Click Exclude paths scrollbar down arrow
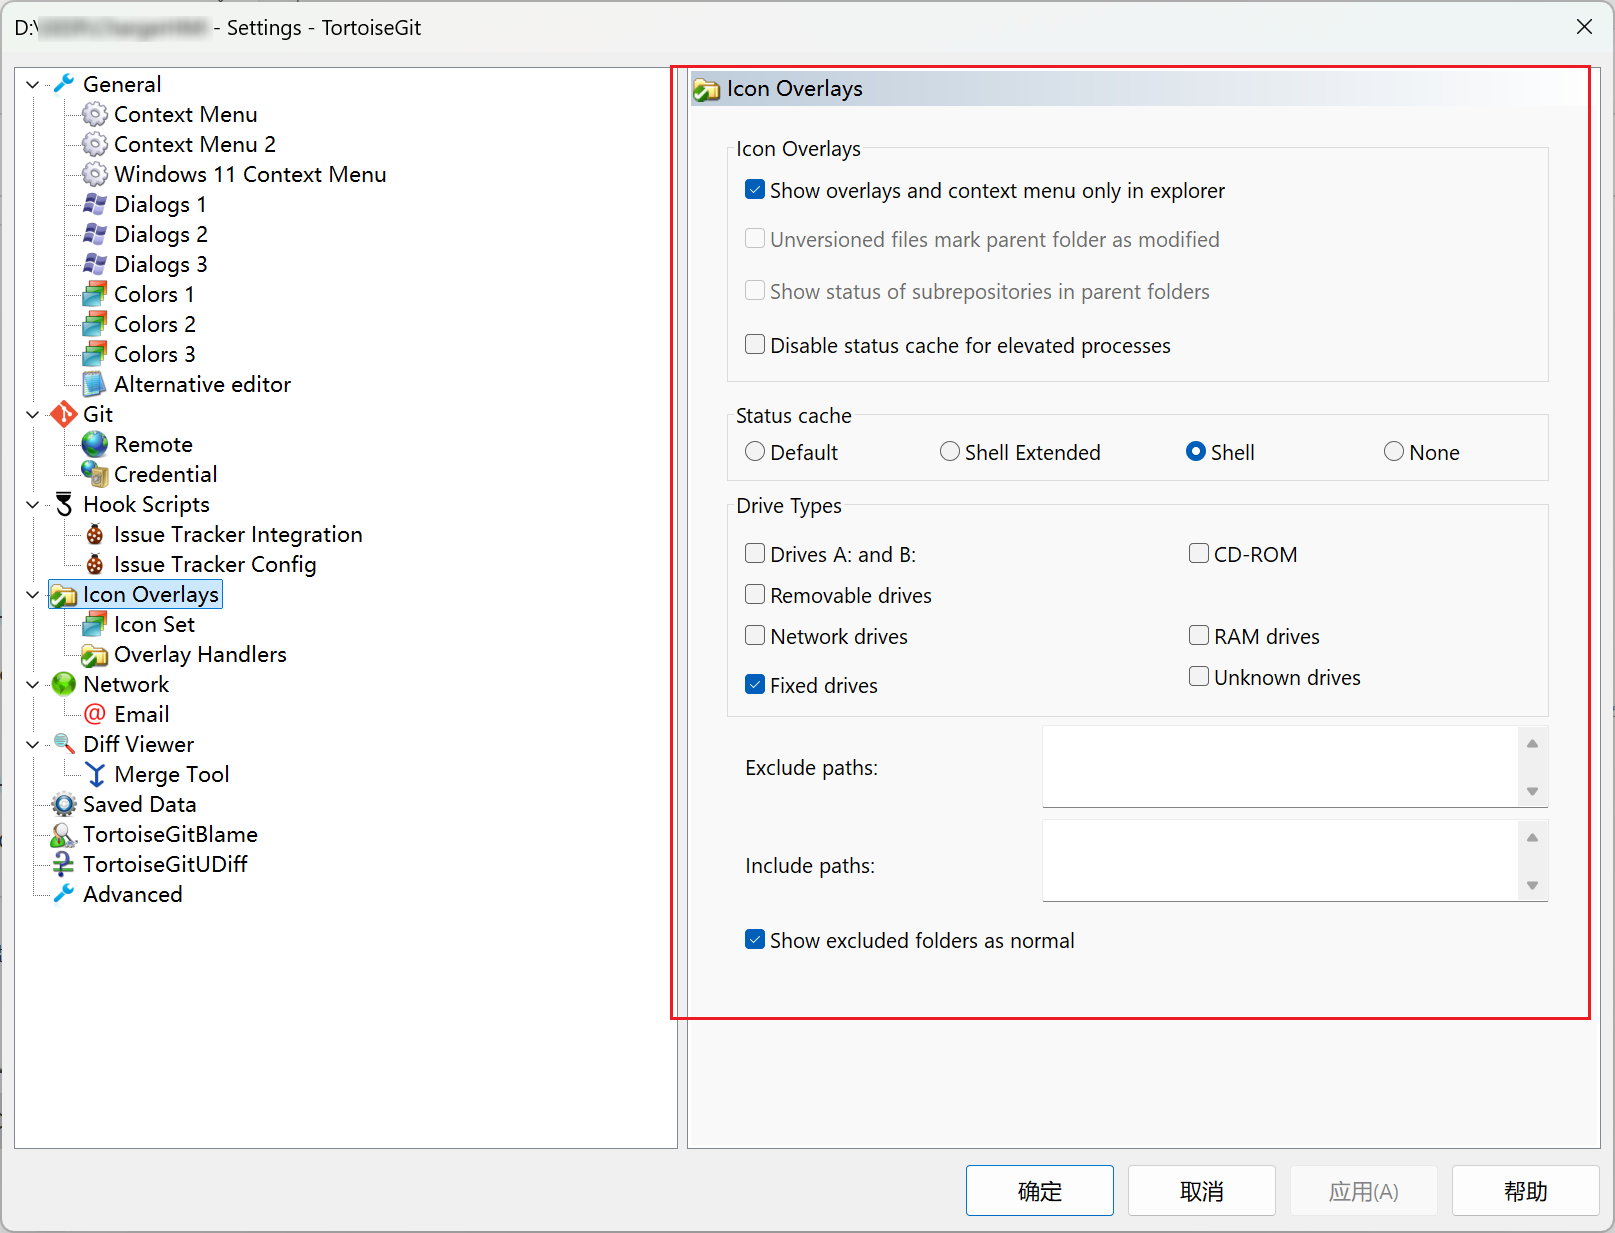The image size is (1615, 1233). pyautogui.click(x=1532, y=791)
